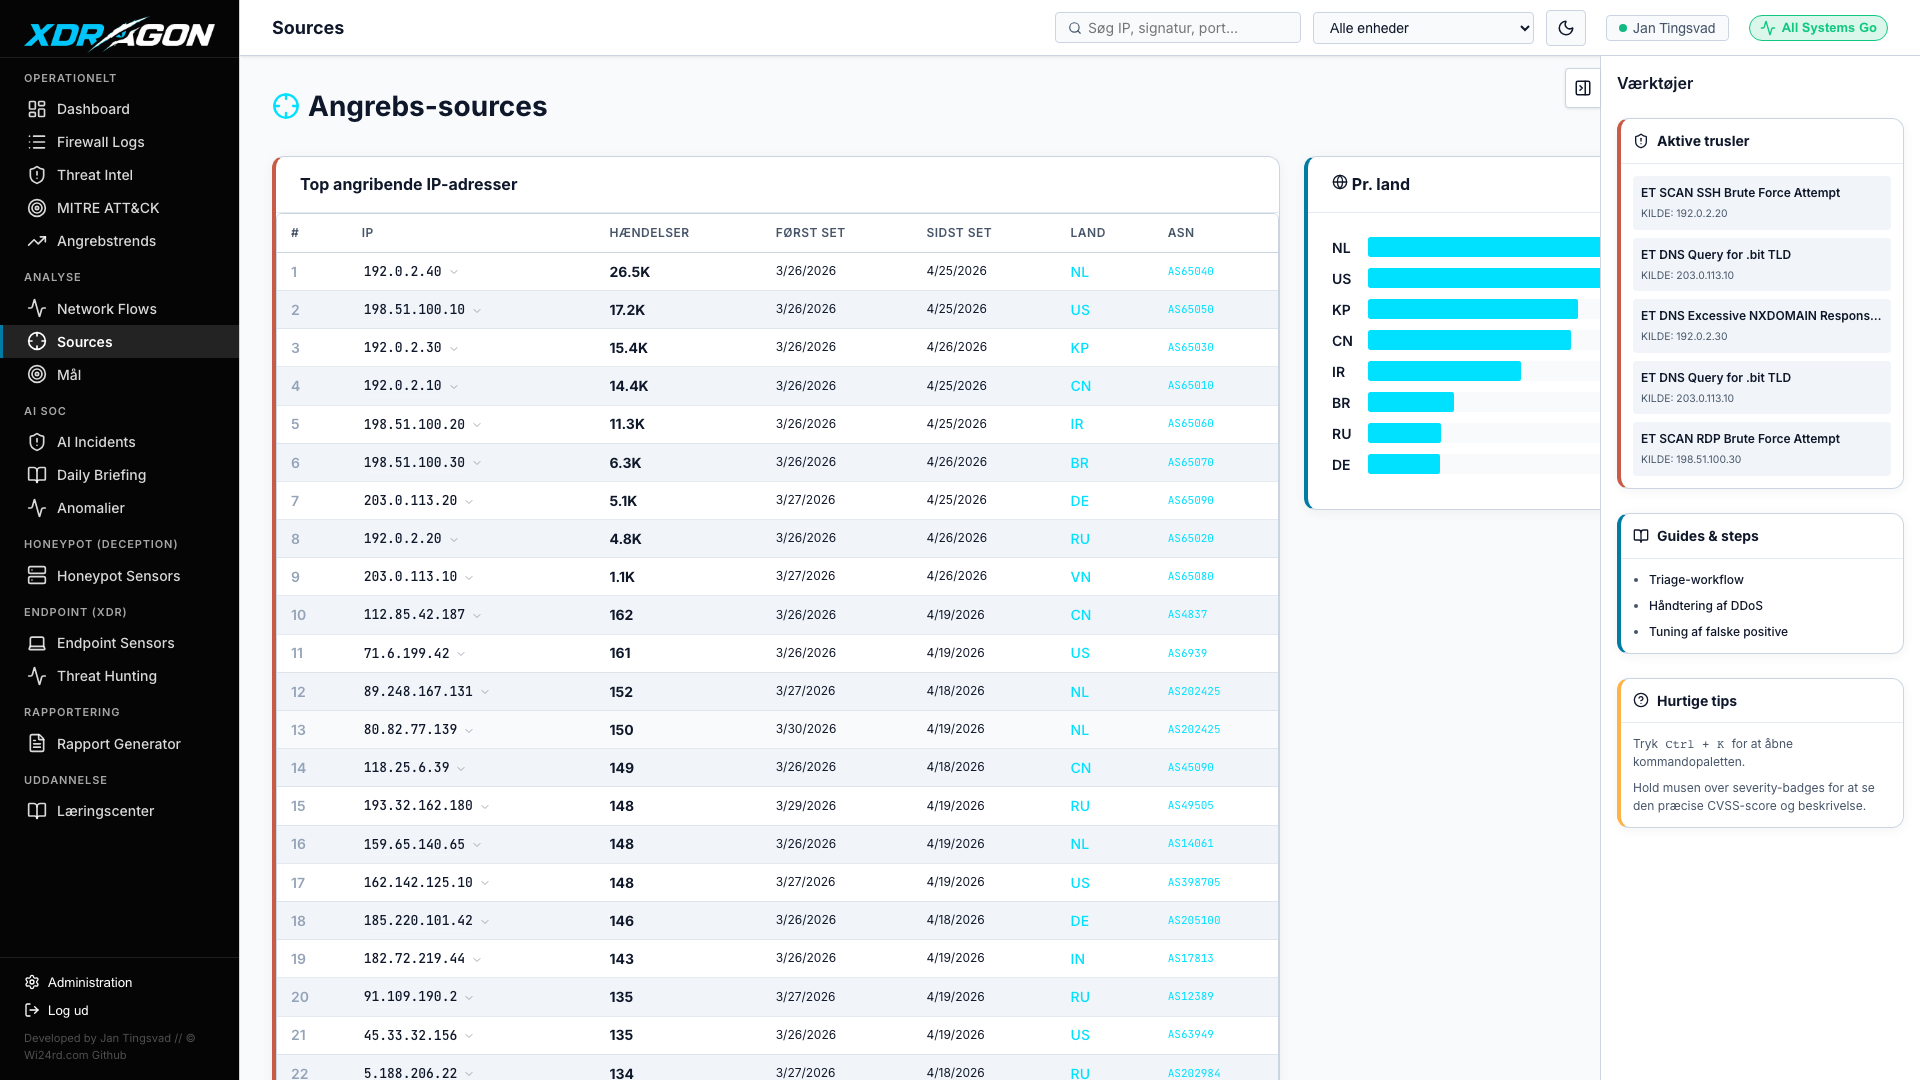Click the Rapport Generator document icon
The height and width of the screenshot is (1080, 1920).
37,744
